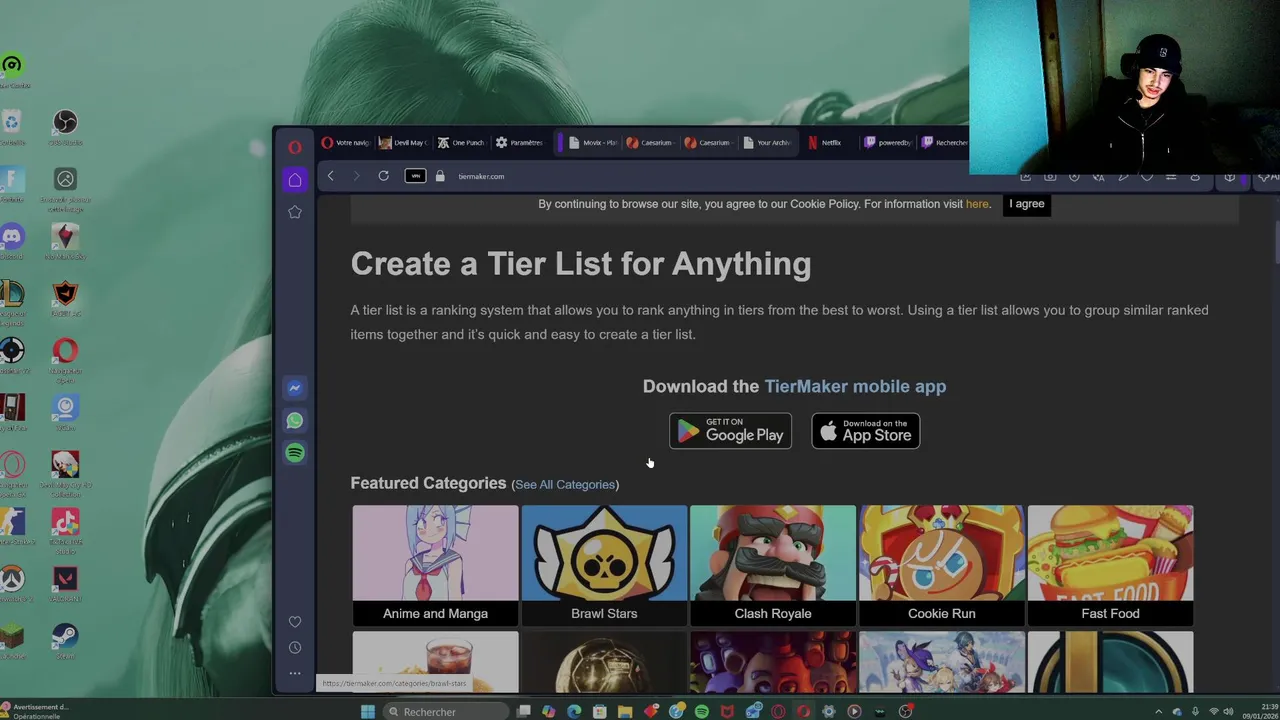Open the Clash Royale category
The width and height of the screenshot is (1280, 720).
coord(773,565)
